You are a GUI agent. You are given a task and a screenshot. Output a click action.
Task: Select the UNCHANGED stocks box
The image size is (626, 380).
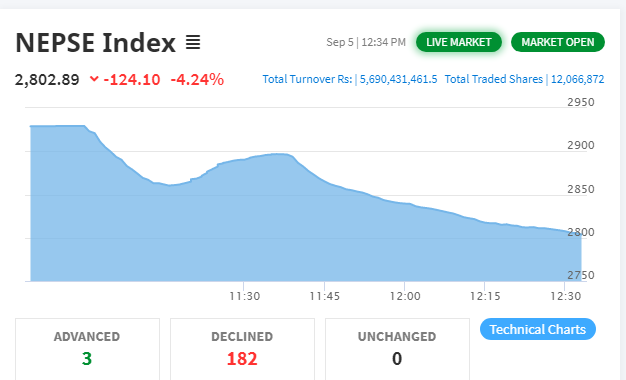coord(397,349)
